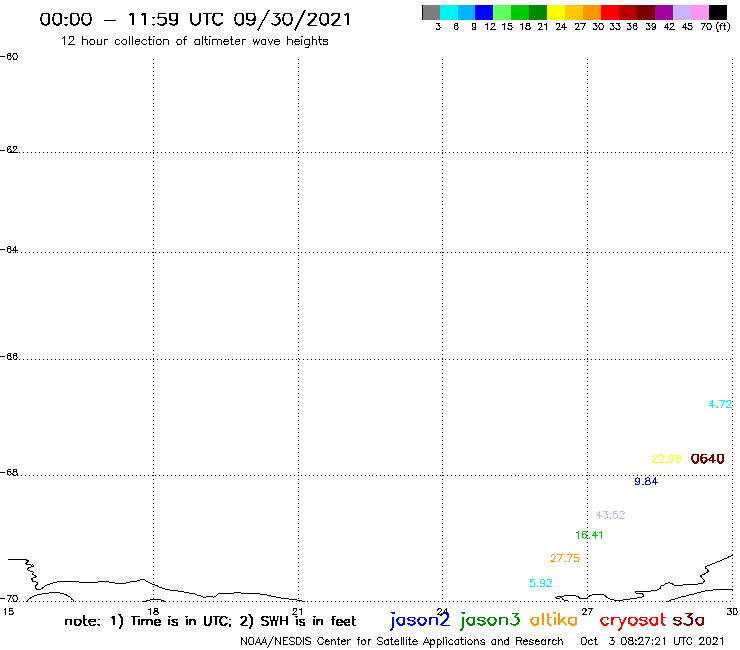This screenshot has width=740, height=650.
Task: Click the -64 latitude axis label
Action: pyautogui.click(x=9, y=249)
